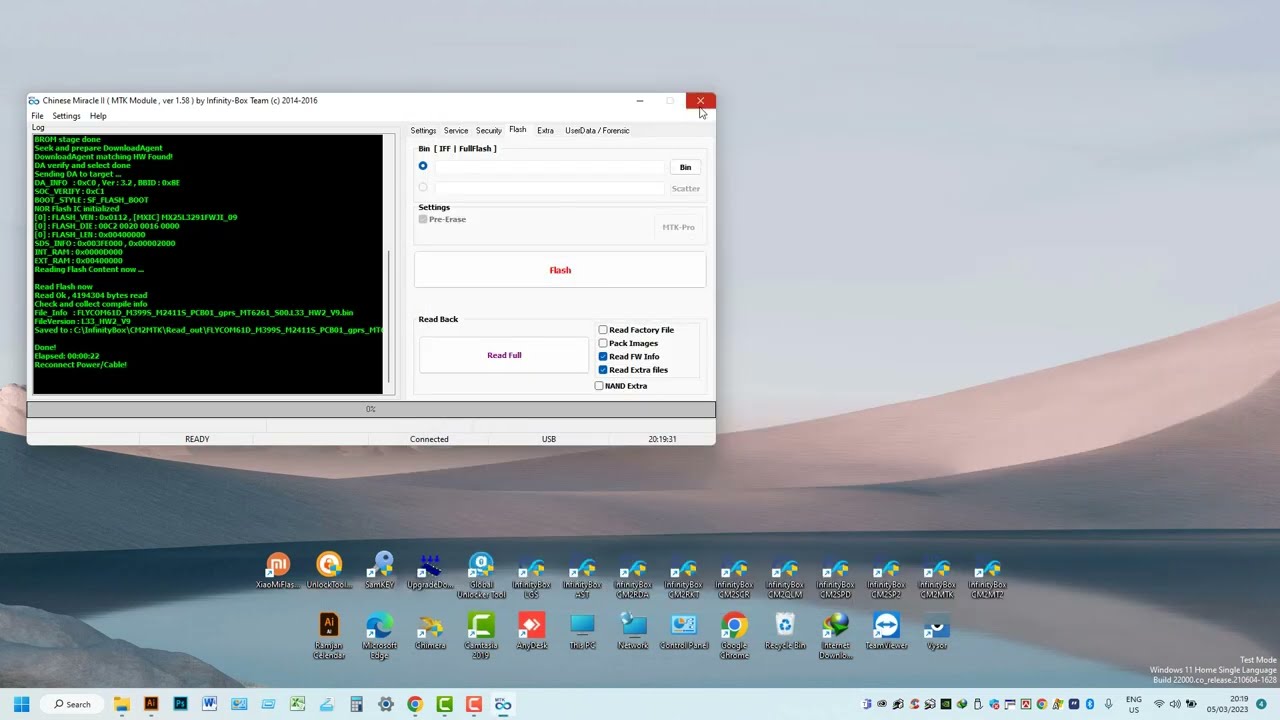Viewport: 1280px width, 720px height.
Task: Click the log panel vertical scrollbar
Action: 390,265
